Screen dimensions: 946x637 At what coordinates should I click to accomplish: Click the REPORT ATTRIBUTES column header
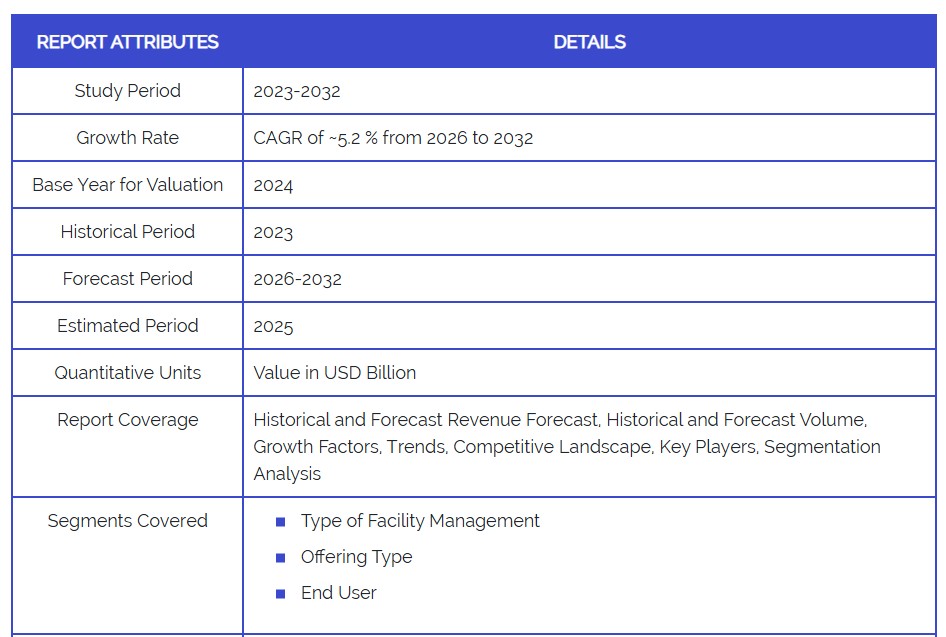(x=127, y=42)
